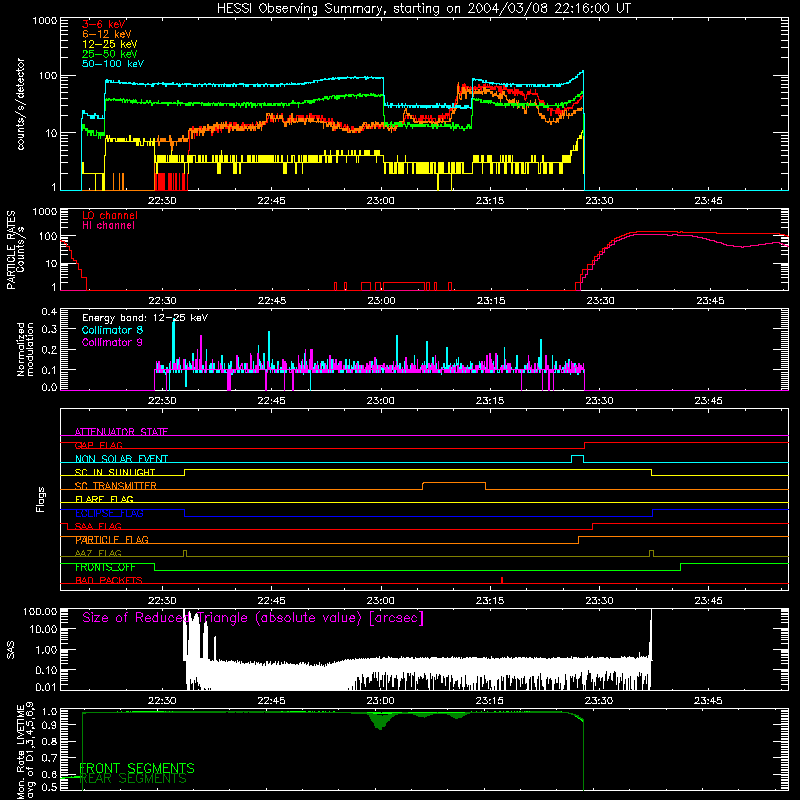The image size is (800, 800).
Task: Click the ATTENUATOR STATE flag label
Action: pos(121,432)
